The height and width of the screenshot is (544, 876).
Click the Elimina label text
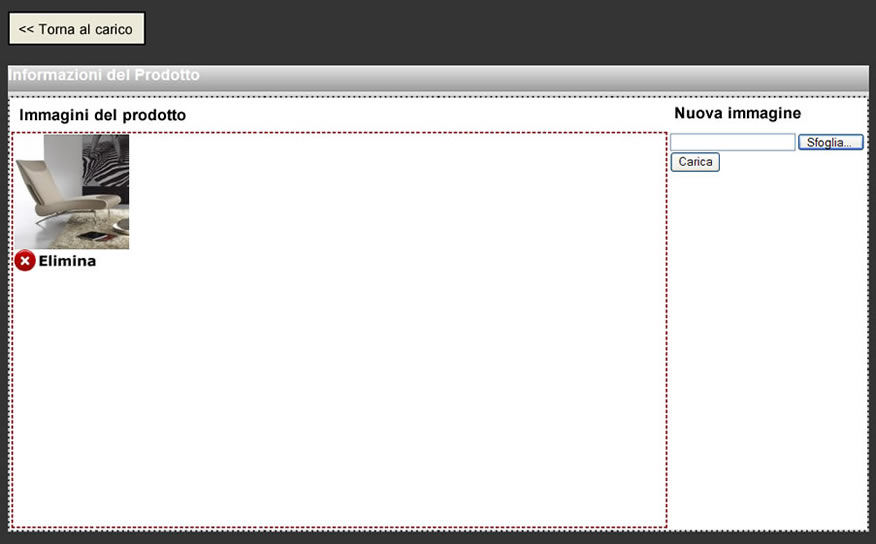[67, 261]
